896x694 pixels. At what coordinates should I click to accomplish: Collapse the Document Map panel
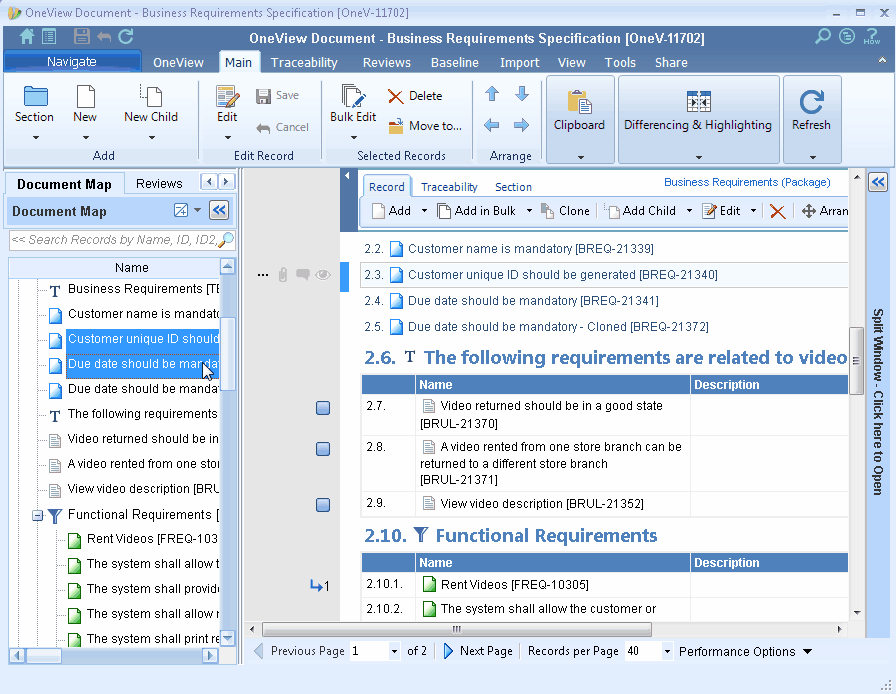pyautogui.click(x=219, y=210)
